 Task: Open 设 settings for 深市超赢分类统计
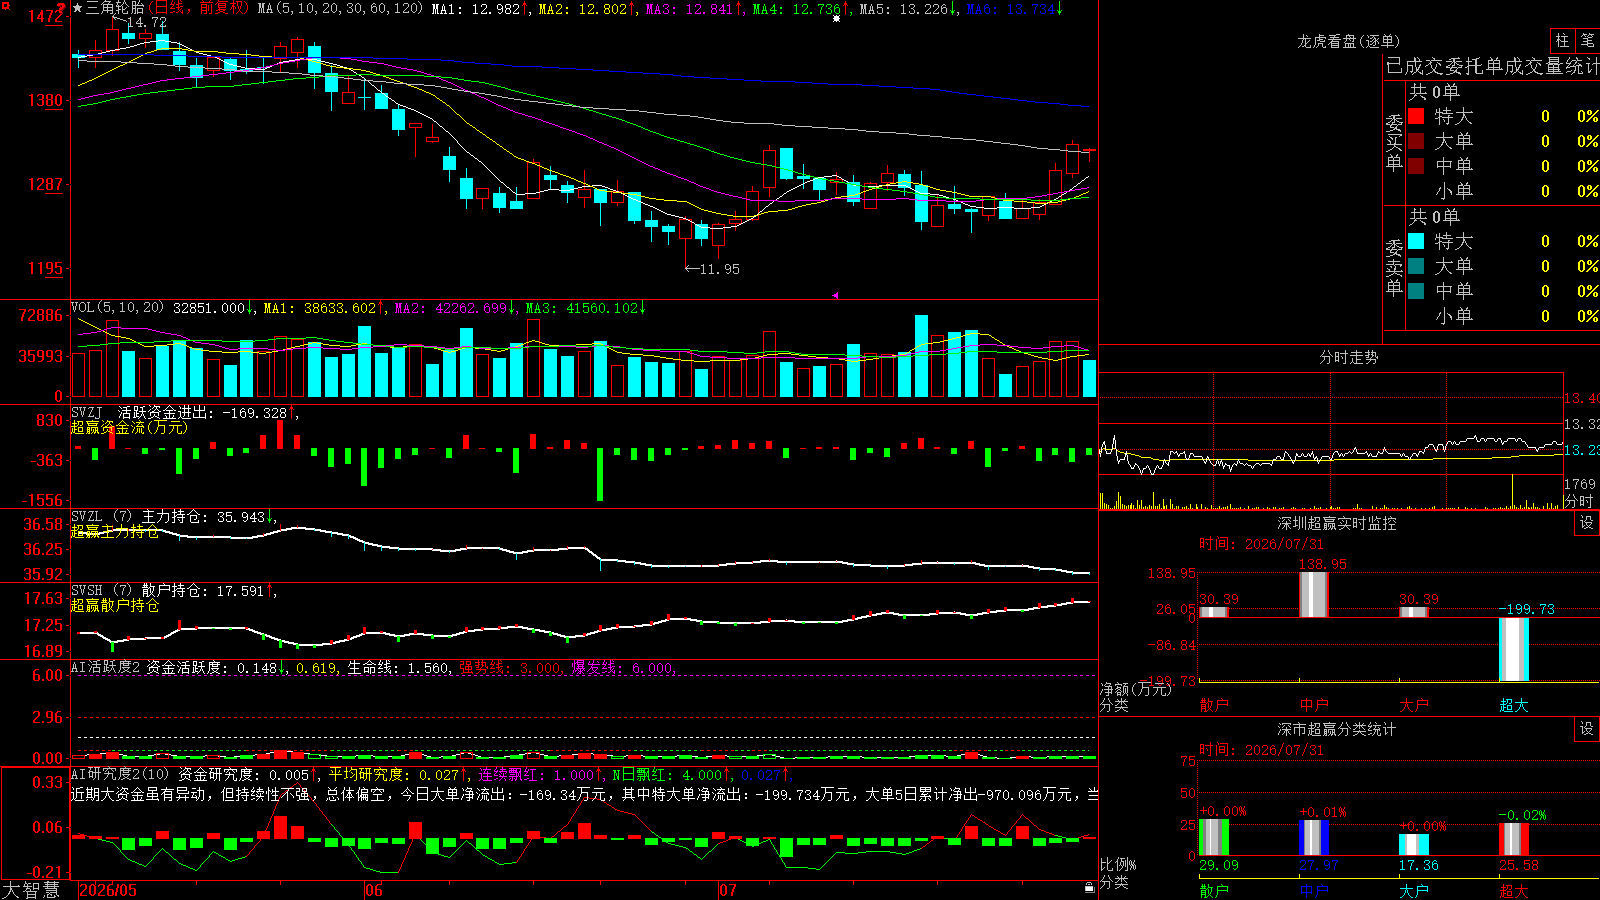(1586, 729)
